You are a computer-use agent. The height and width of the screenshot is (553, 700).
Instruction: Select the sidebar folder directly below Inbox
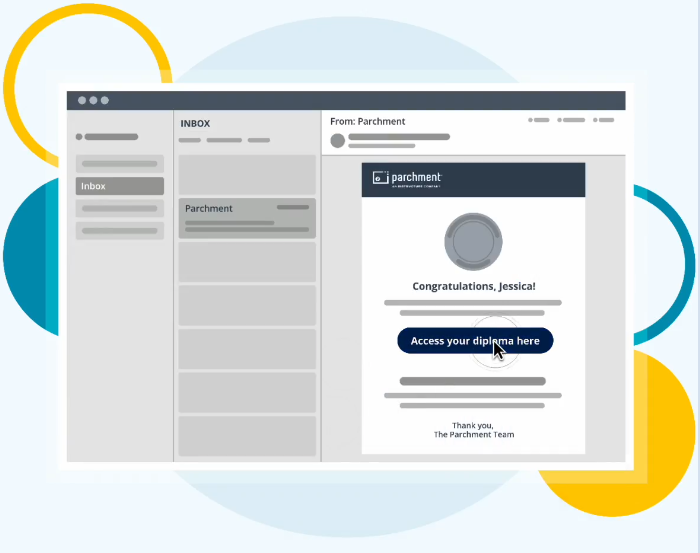point(120,208)
